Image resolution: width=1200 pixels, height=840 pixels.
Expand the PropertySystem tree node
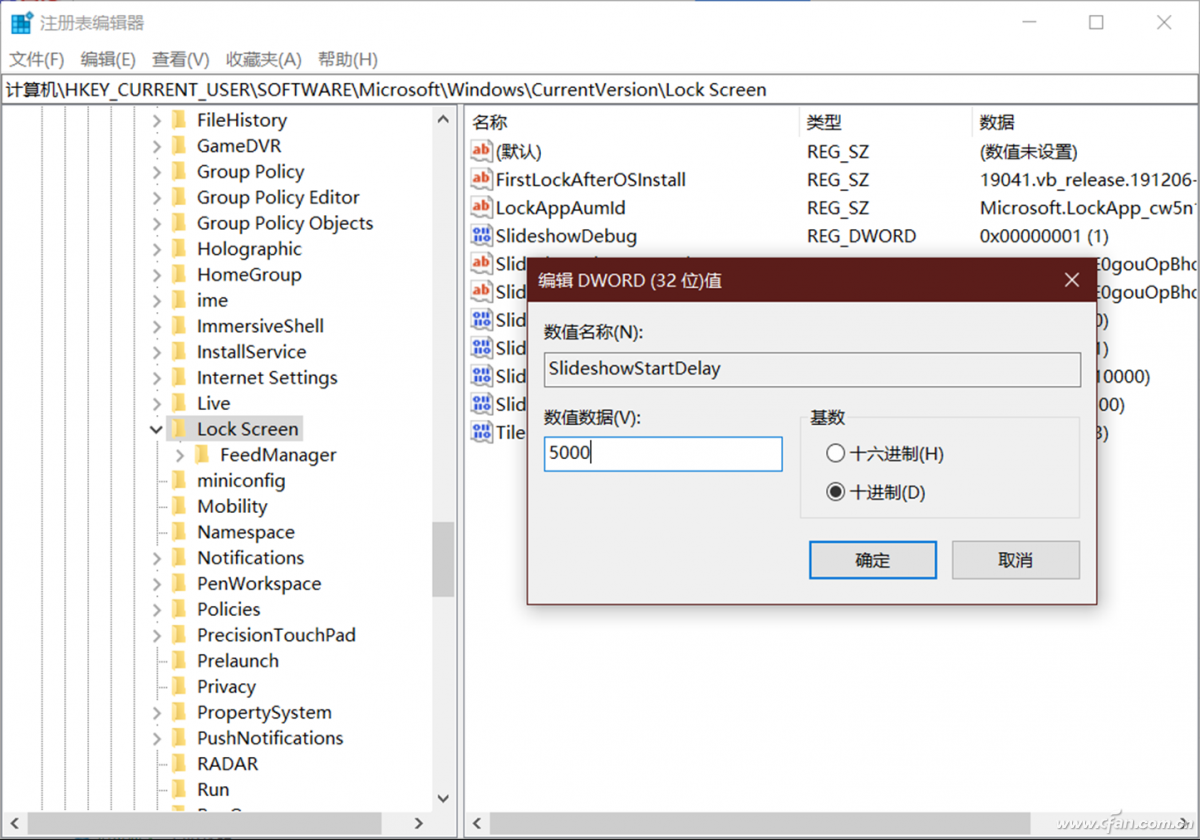(x=156, y=713)
